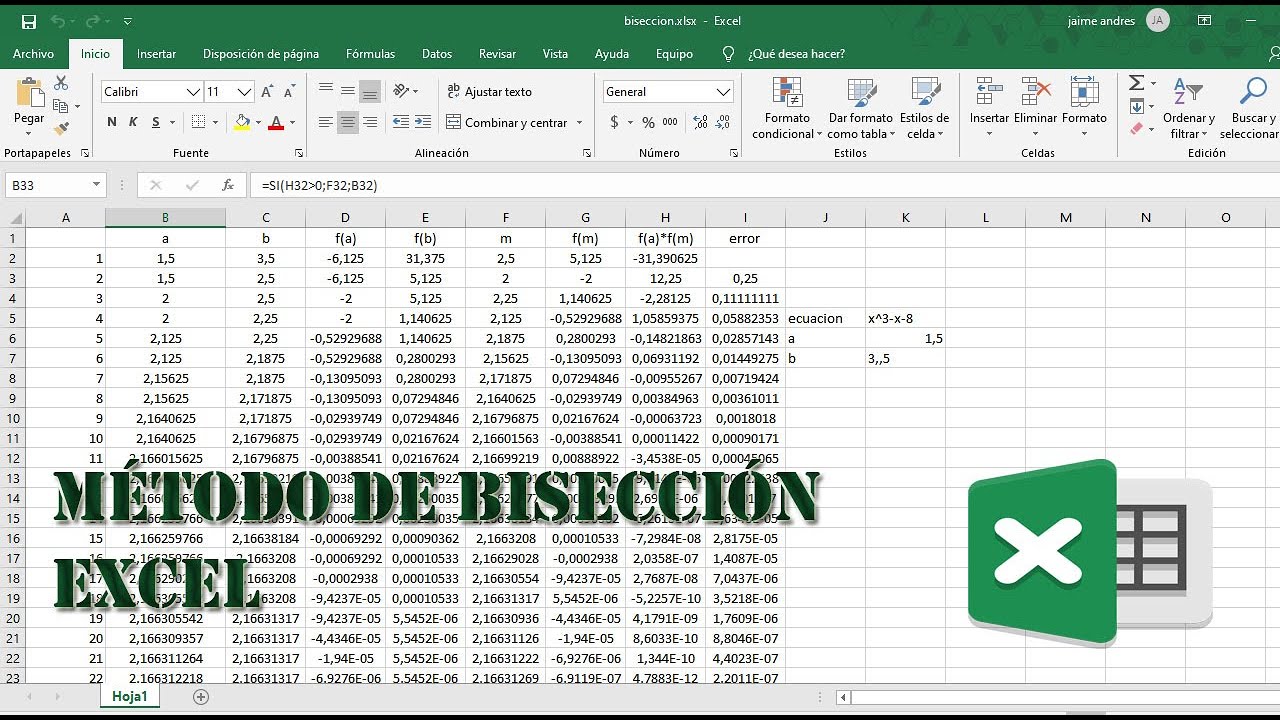The image size is (1280, 720).
Task: Click the Copy icon
Action: pyautogui.click(x=62, y=106)
